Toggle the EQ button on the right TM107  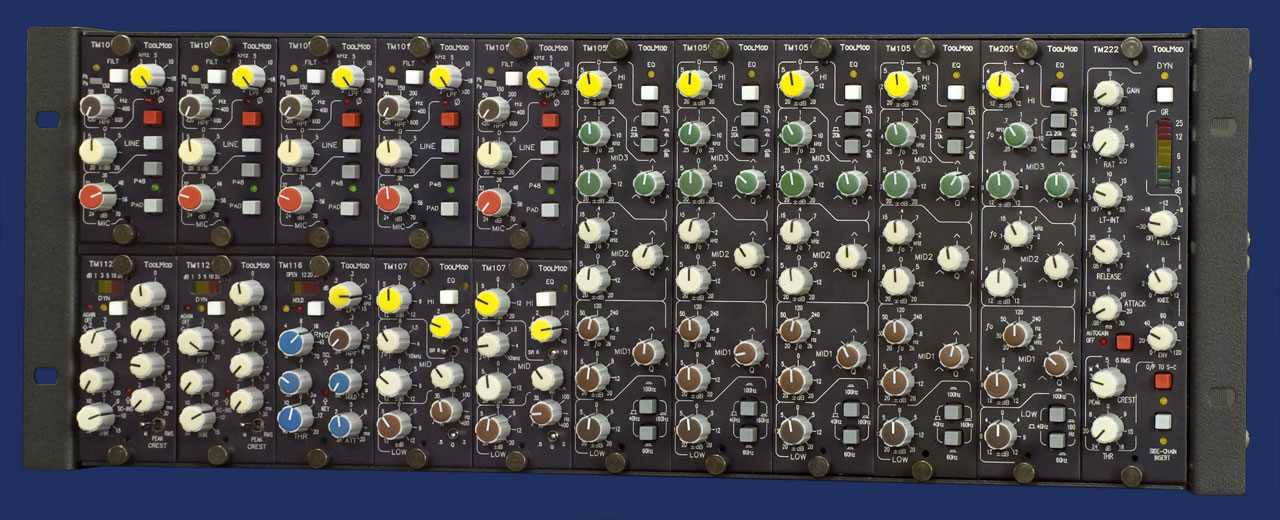(x=547, y=297)
